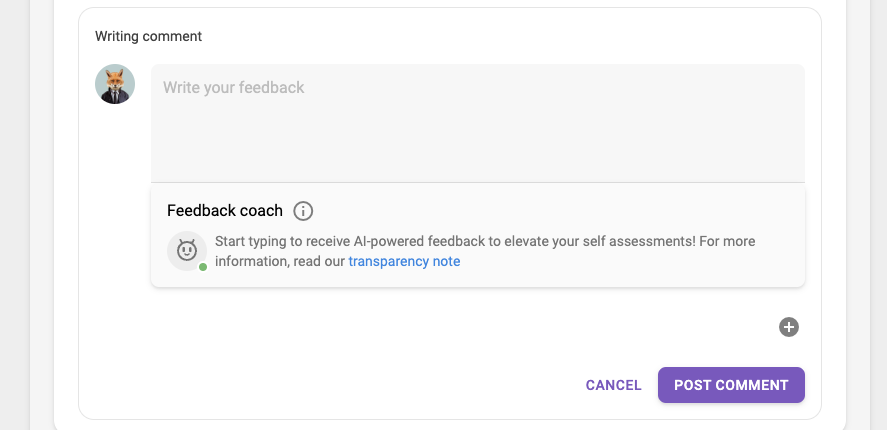This screenshot has width=887, height=430.
Task: Click the Feedback coach title text
Action: [x=225, y=211]
